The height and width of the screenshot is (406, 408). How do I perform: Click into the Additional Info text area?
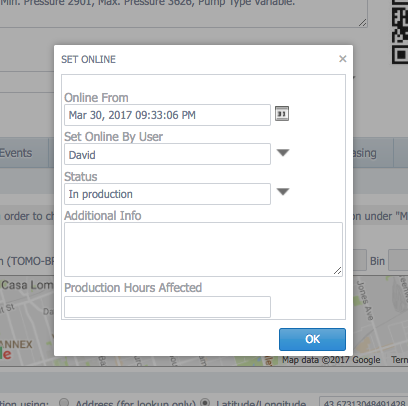[203, 249]
